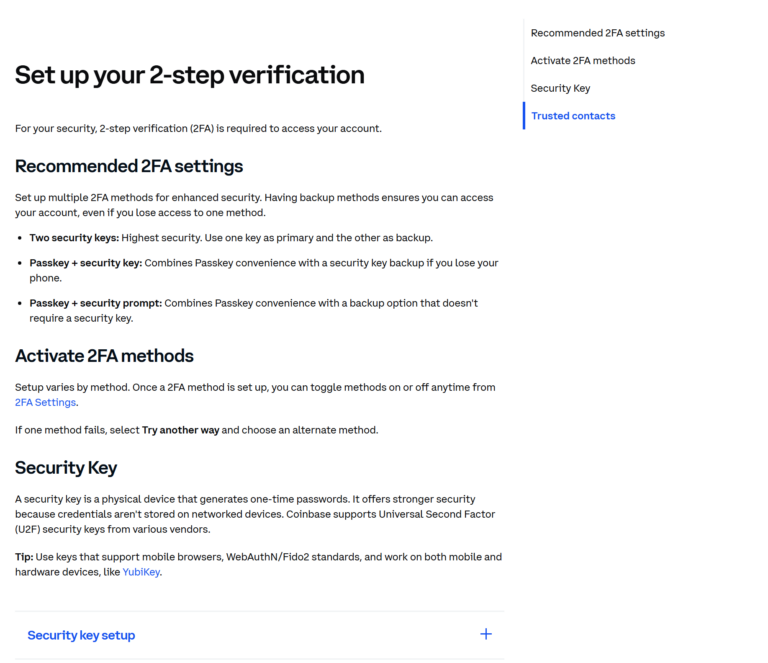This screenshot has height=663, width=768.
Task: Open the Security key setup accordion title
Action: point(81,635)
